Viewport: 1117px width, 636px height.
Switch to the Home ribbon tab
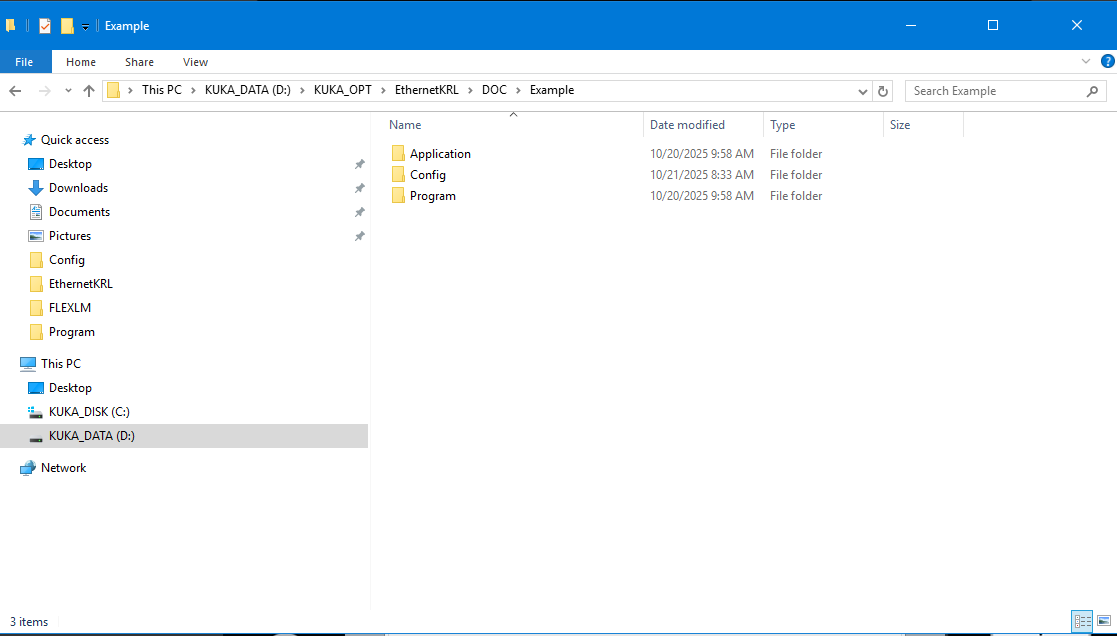tap(81, 62)
